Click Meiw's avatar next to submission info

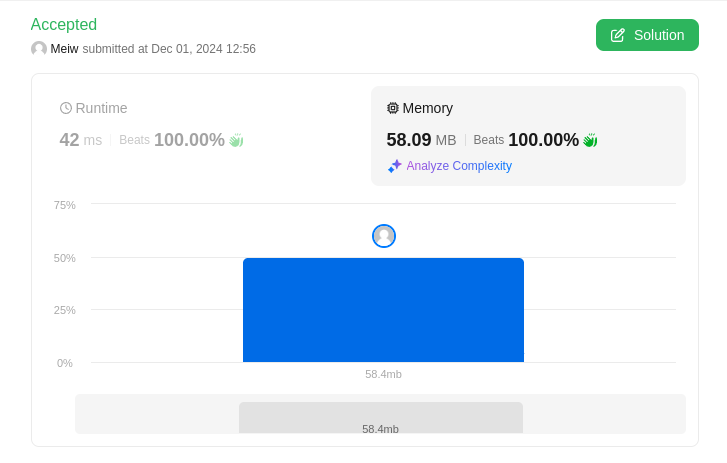coord(39,49)
